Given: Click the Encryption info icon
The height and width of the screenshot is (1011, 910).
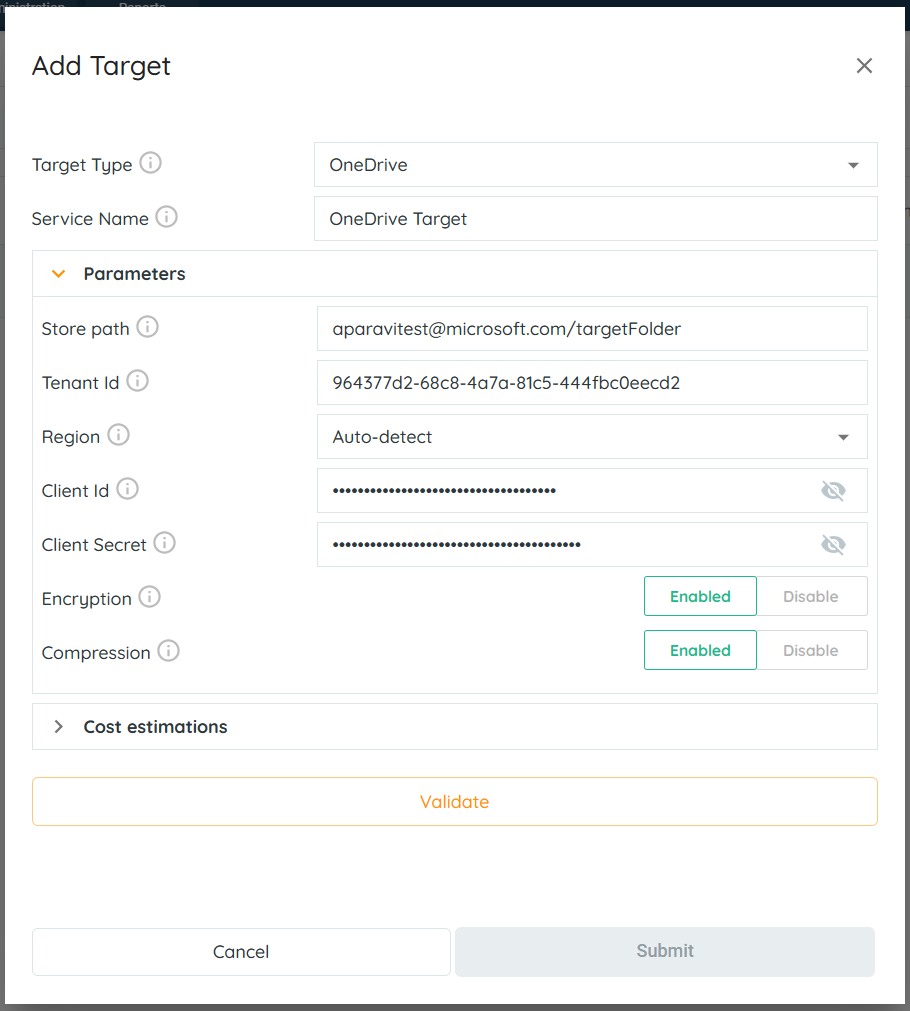Looking at the screenshot, I should (149, 597).
